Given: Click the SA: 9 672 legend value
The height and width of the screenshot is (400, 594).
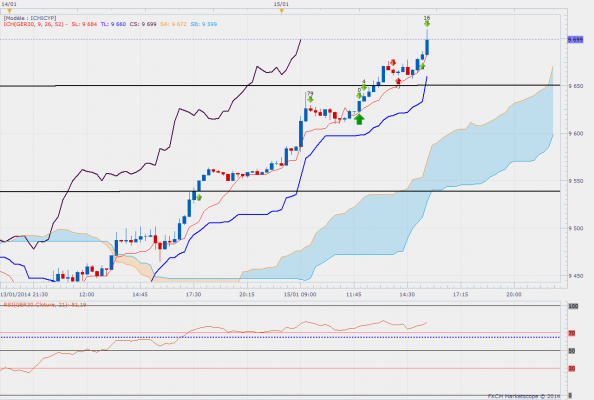Looking at the screenshot, I should coord(173,24).
